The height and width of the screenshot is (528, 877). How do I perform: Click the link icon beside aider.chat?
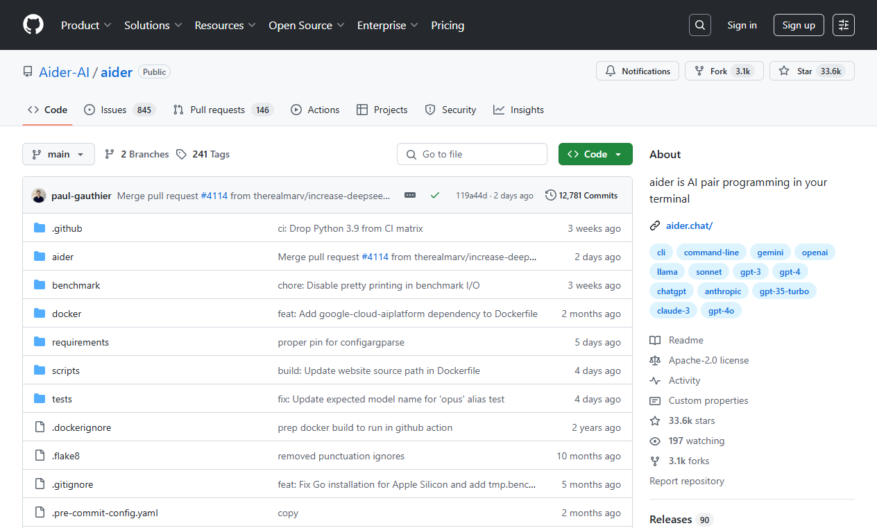(654, 225)
